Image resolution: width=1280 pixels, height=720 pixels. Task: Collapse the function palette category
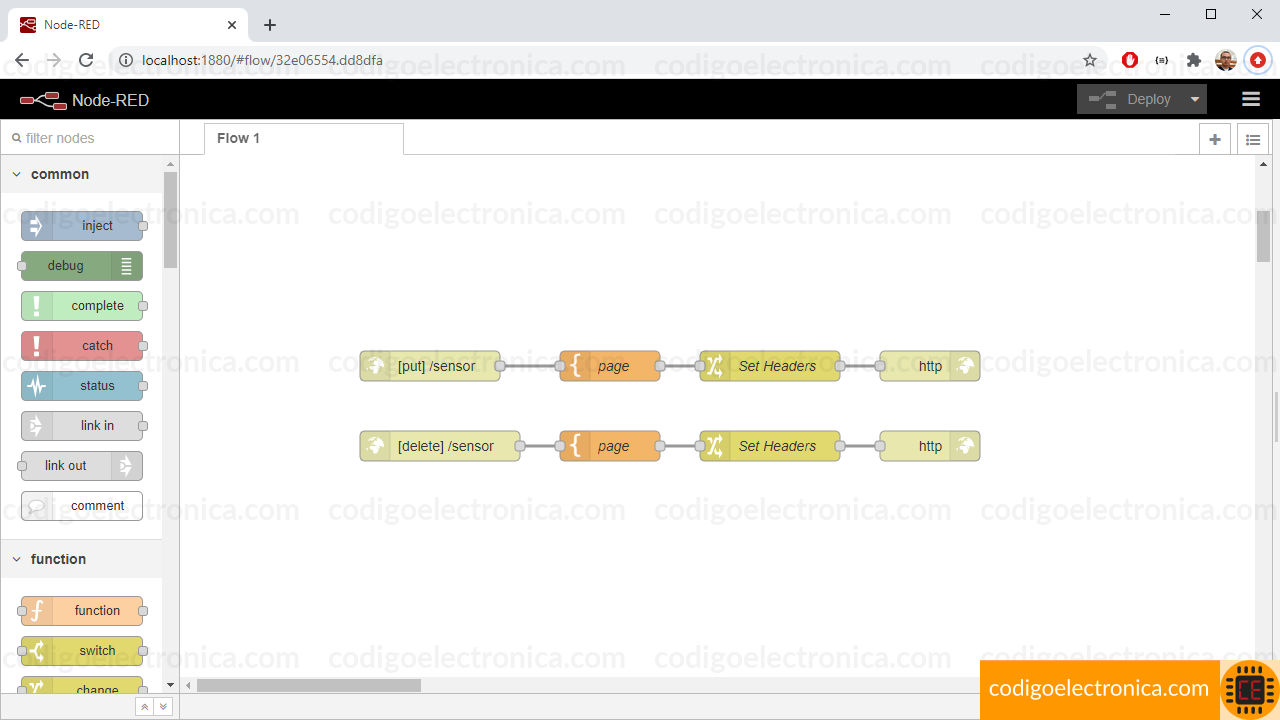pyautogui.click(x=81, y=559)
